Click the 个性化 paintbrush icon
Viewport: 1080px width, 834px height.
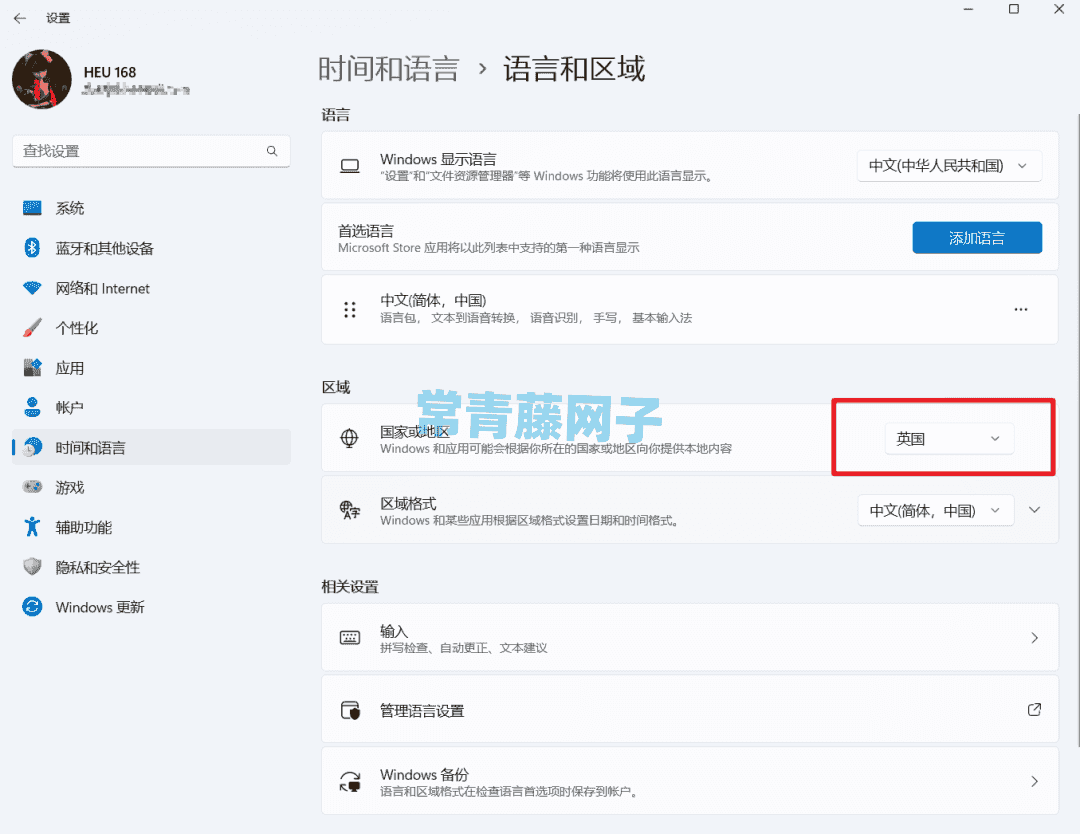tap(32, 328)
